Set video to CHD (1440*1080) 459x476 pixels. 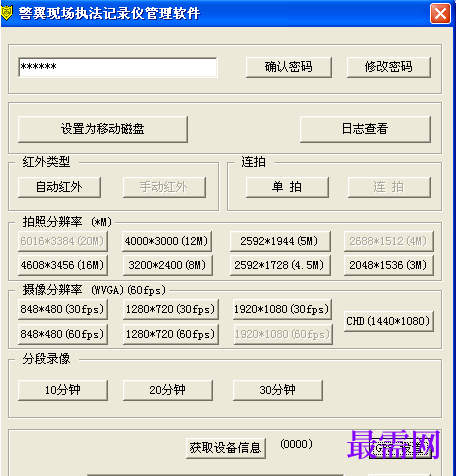[x=389, y=321]
